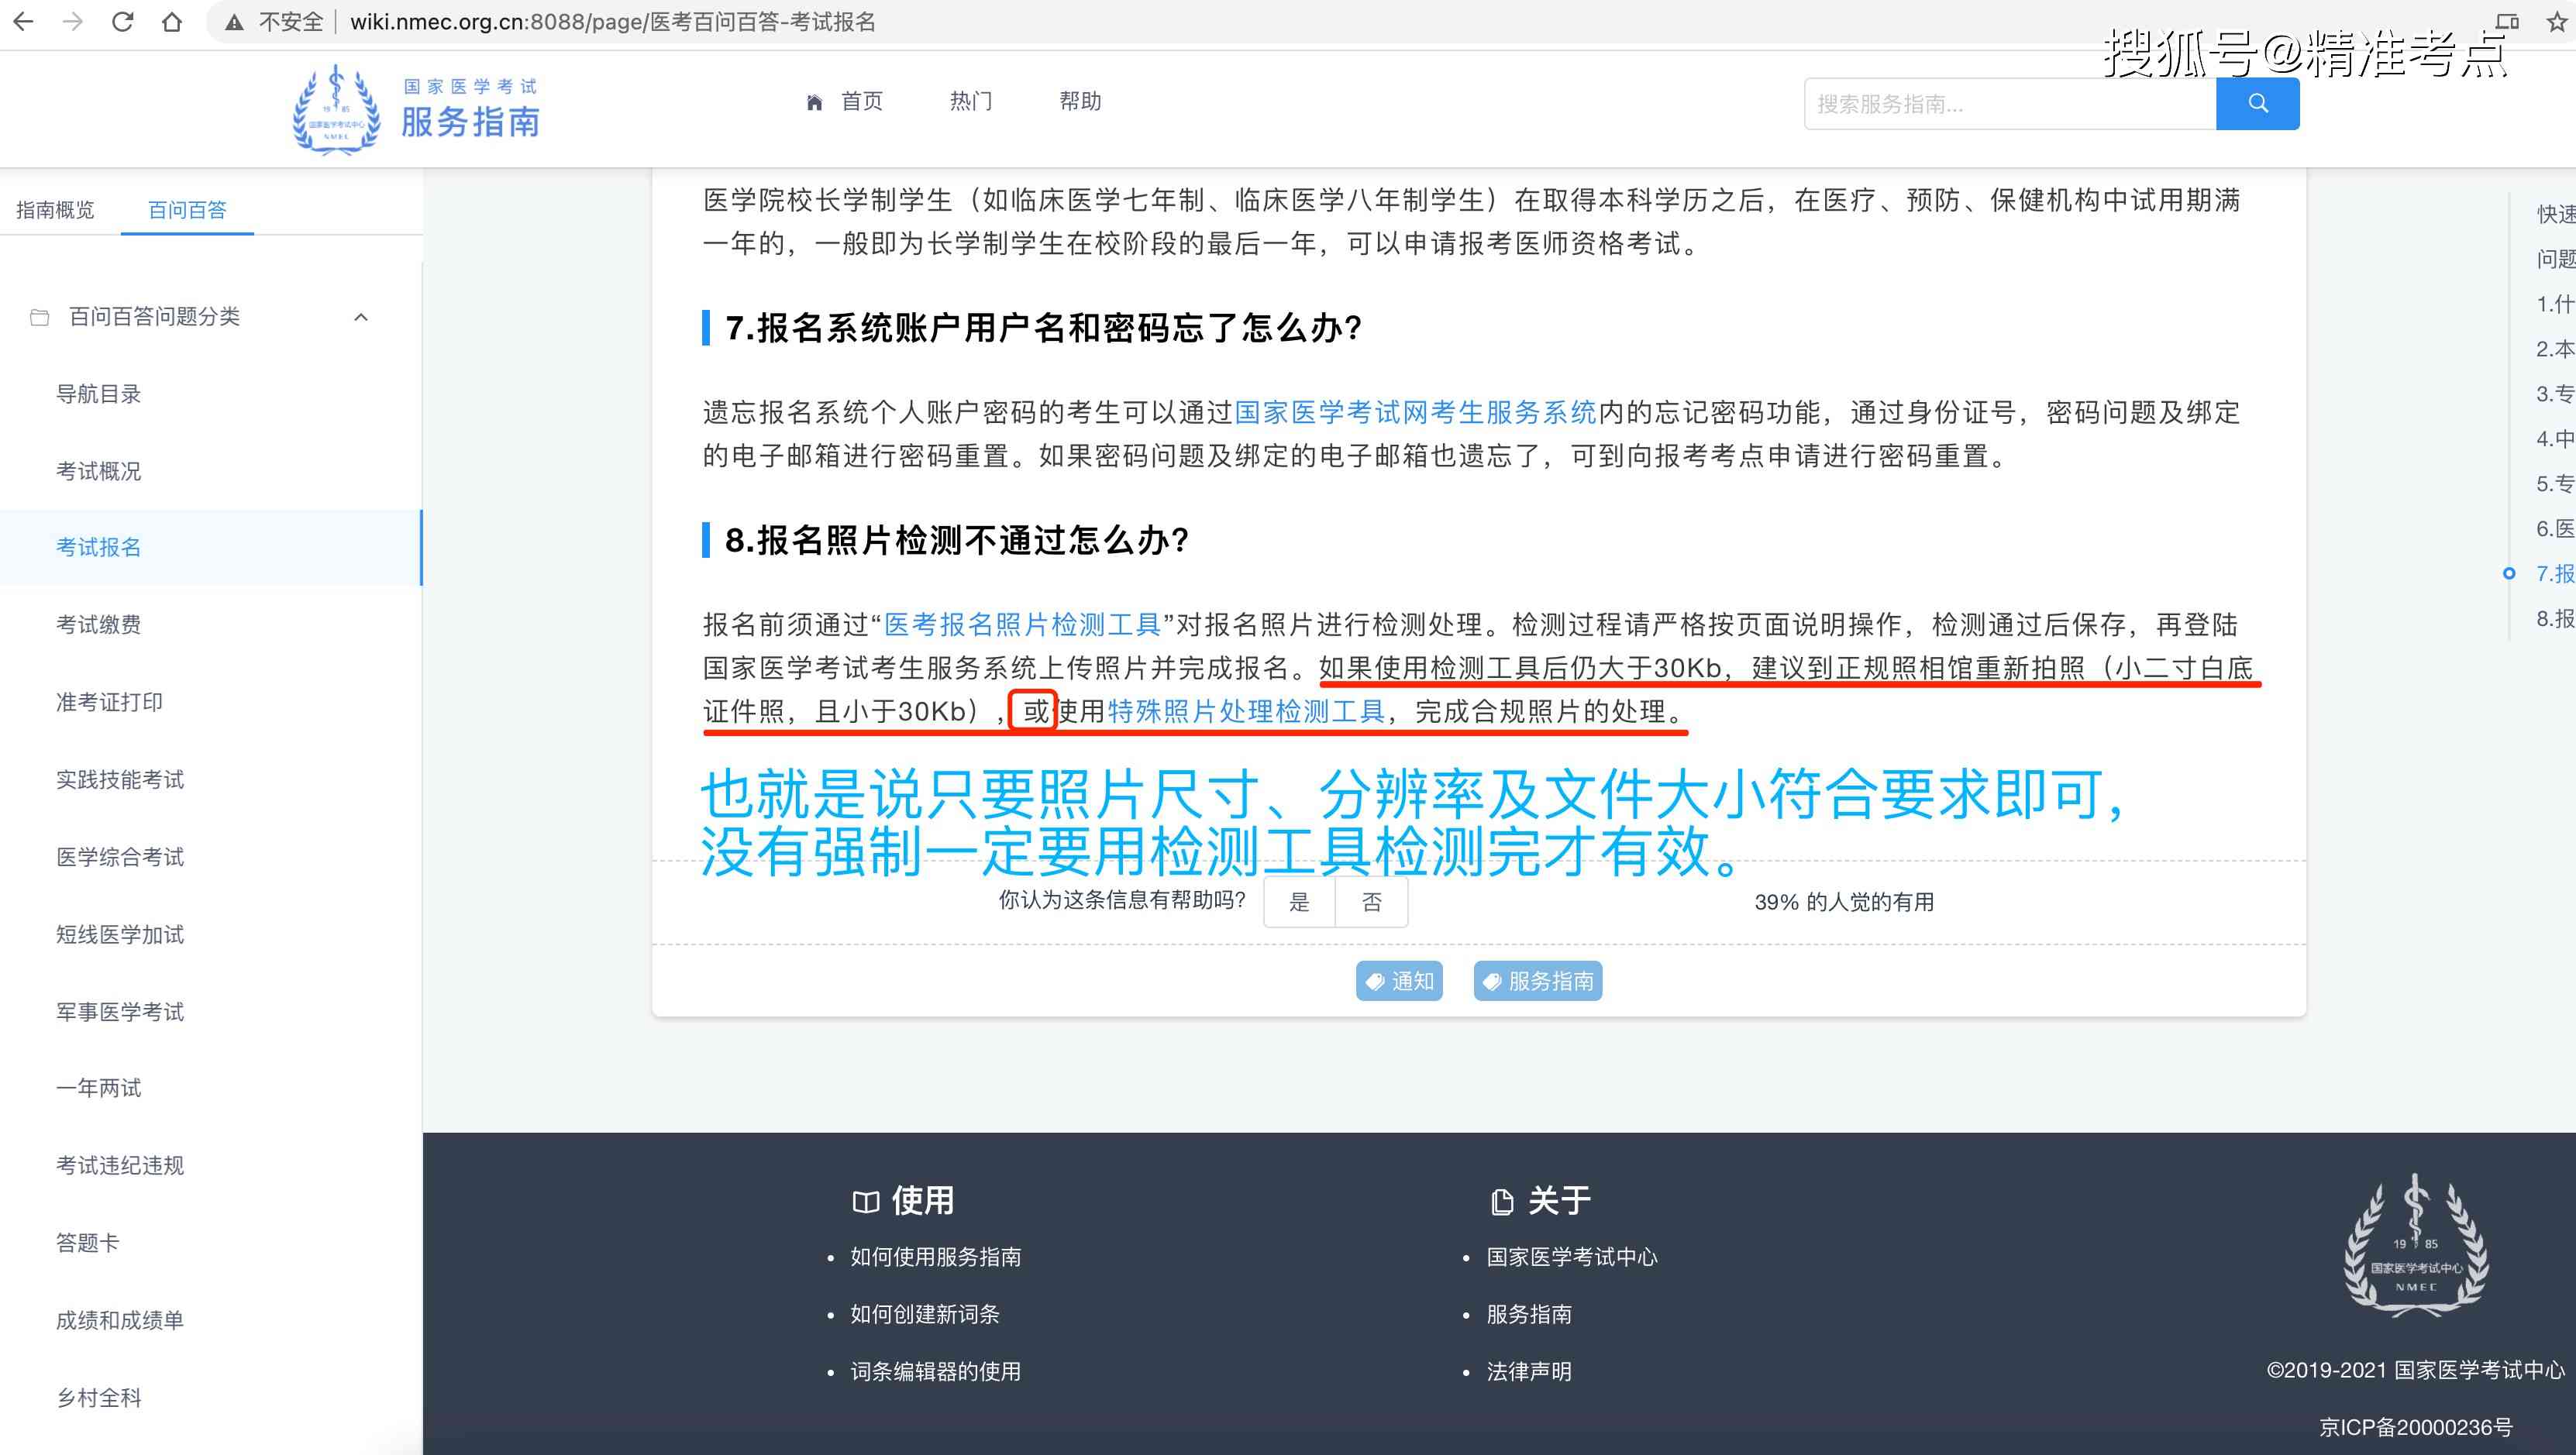
Task: Select 实践技能考试 in the sidebar
Action: (x=120, y=779)
